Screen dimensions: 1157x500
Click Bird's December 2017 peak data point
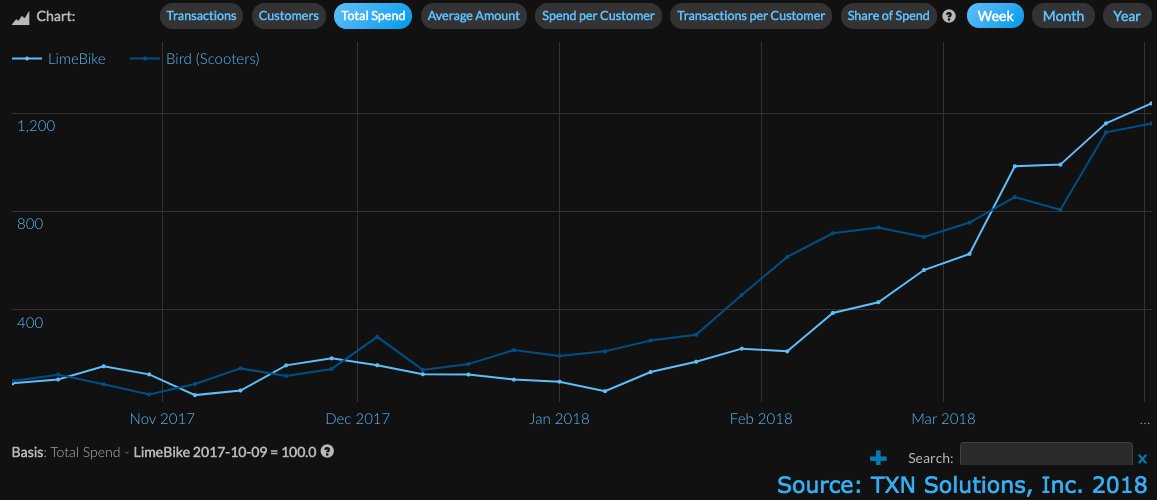click(377, 337)
